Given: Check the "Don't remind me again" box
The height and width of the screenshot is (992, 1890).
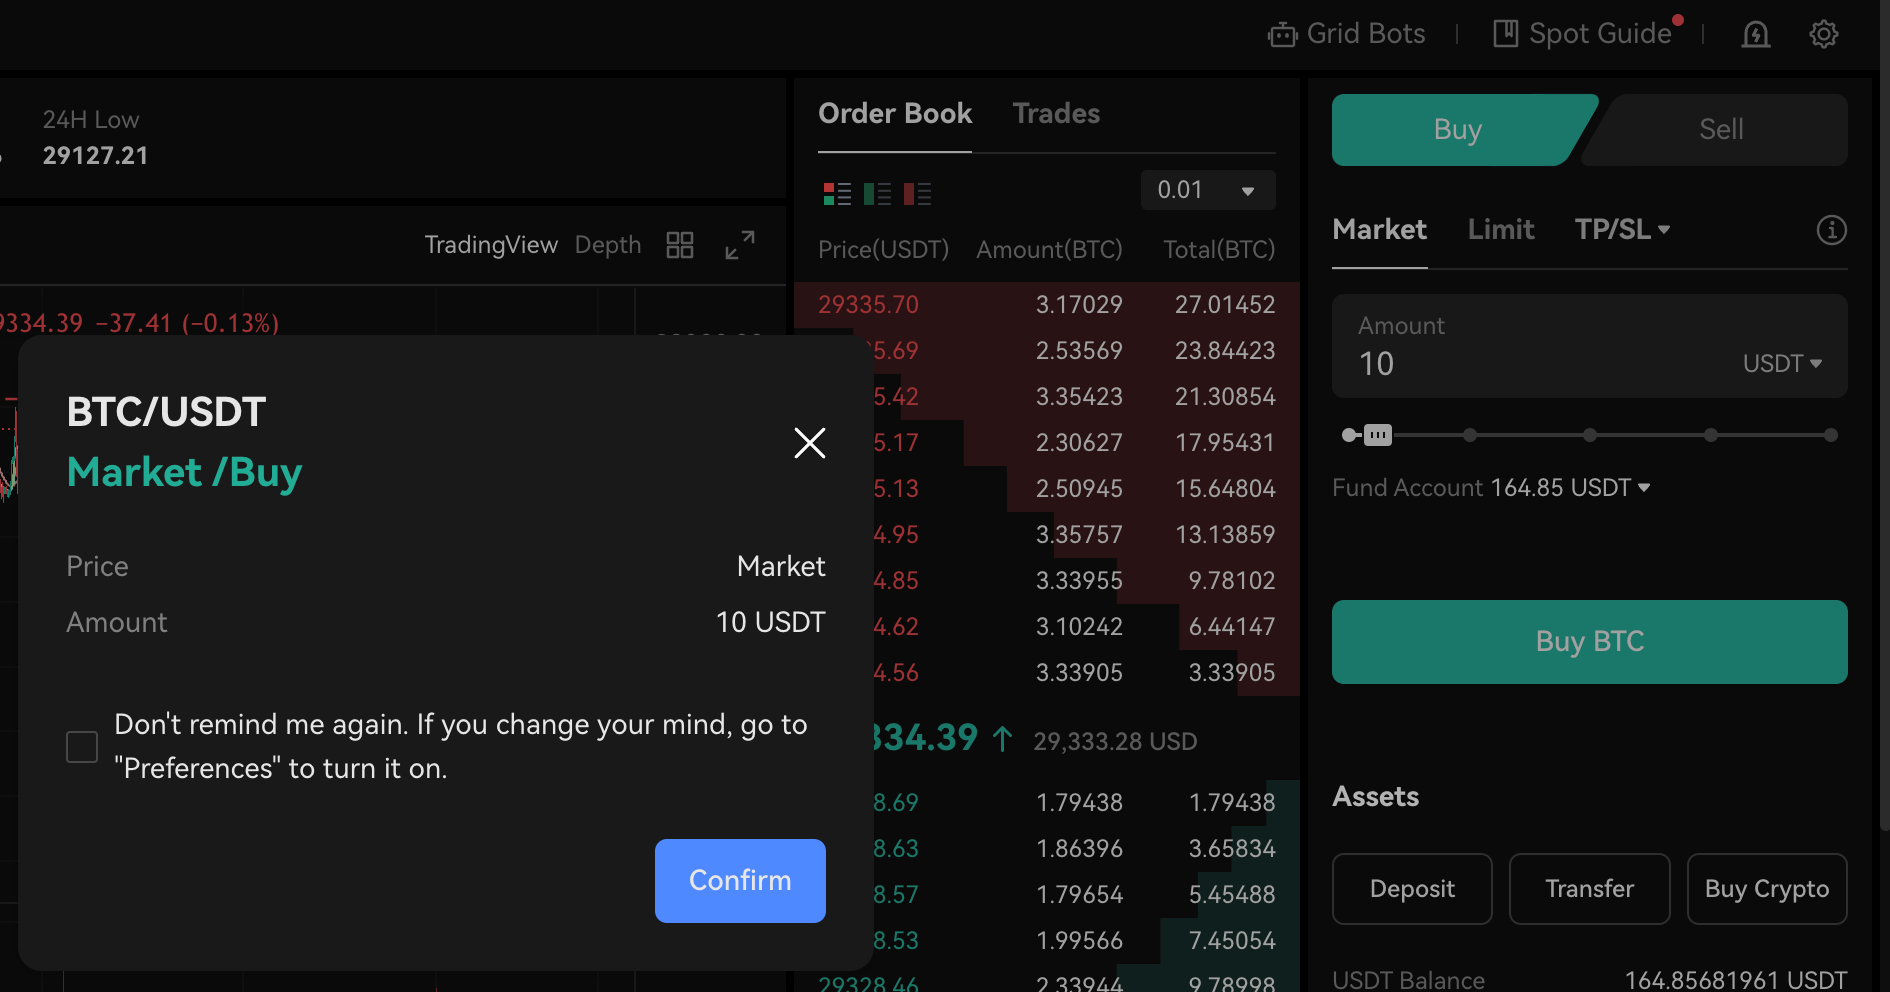Looking at the screenshot, I should pyautogui.click(x=82, y=747).
